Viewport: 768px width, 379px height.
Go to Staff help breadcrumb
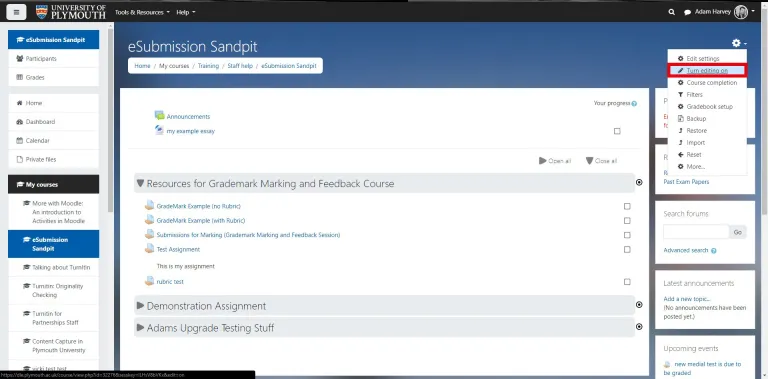[240, 66]
